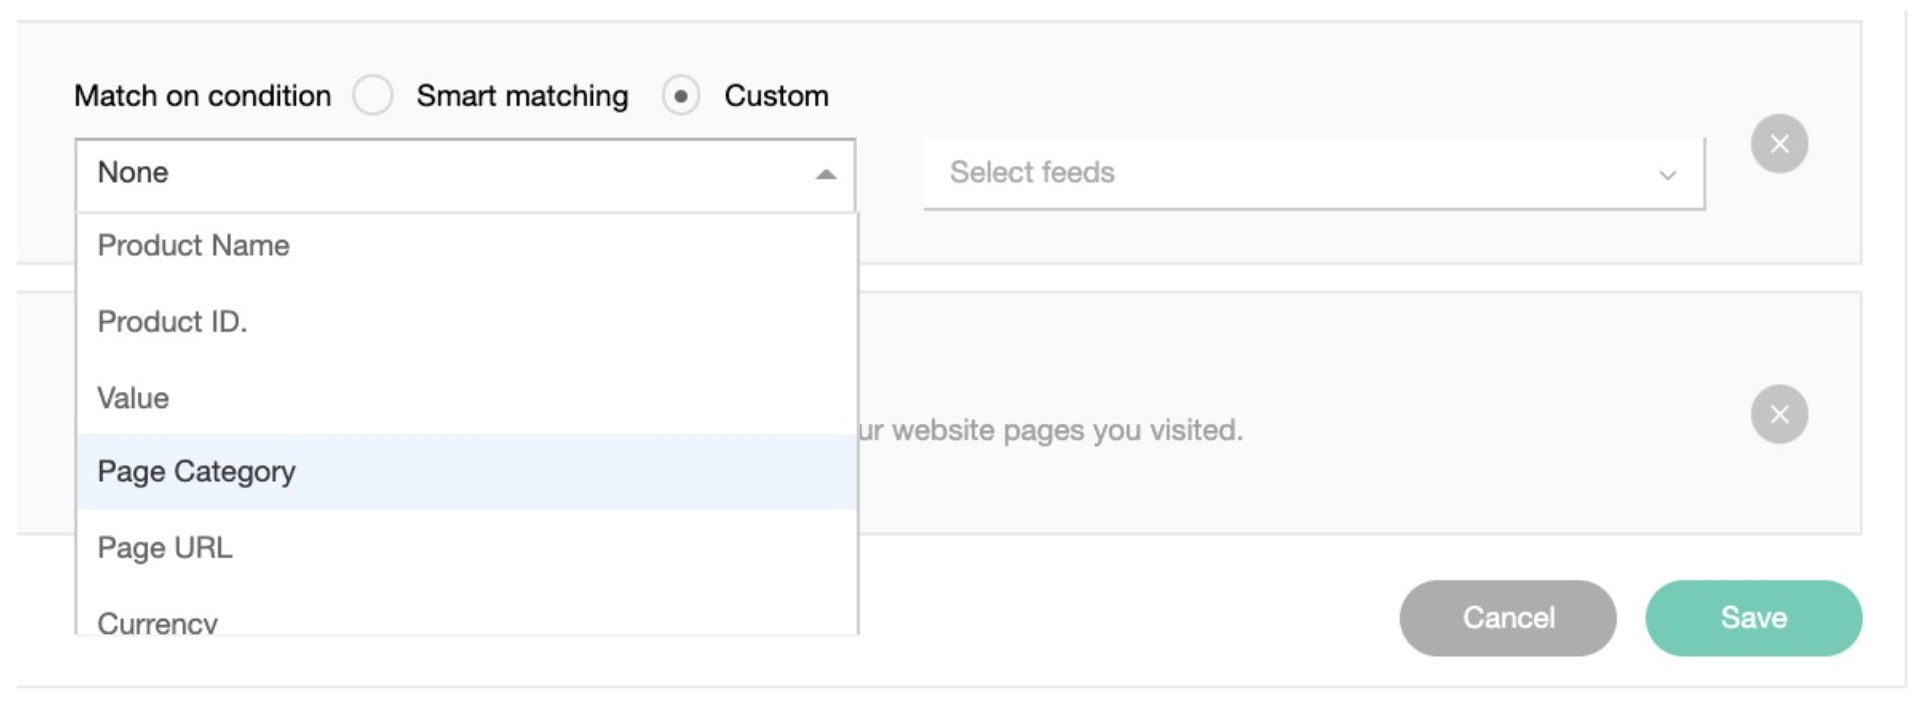Click the Match on condition label
Image resolution: width=1928 pixels, height=704 pixels.
pyautogui.click(x=202, y=96)
